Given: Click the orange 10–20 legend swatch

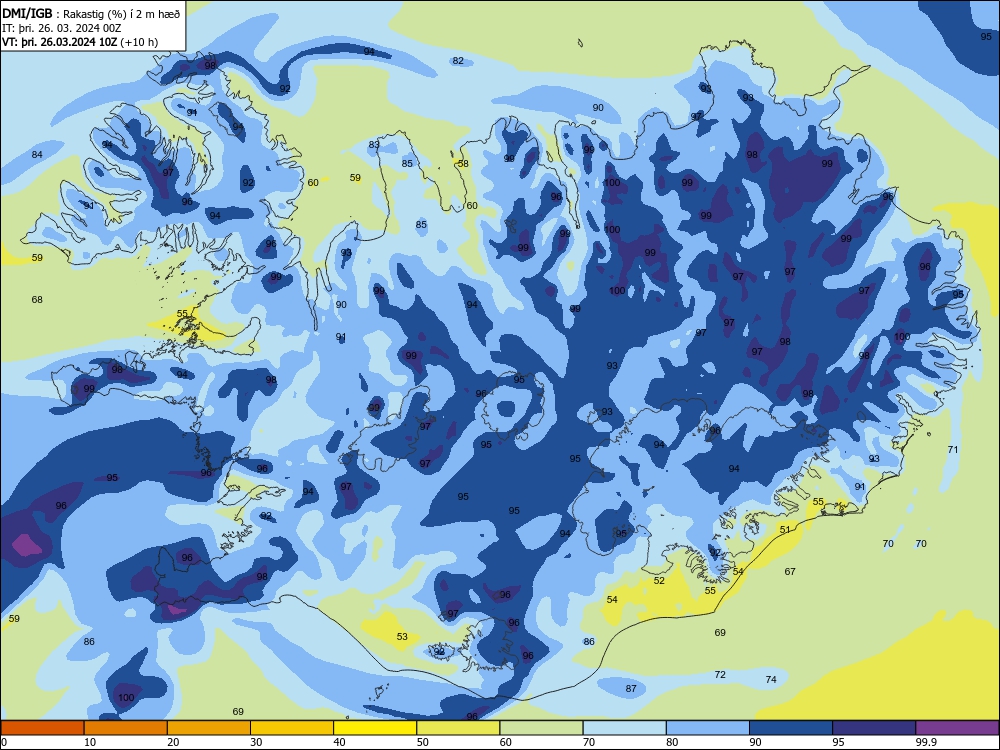Looking at the screenshot, I should 126,728.
